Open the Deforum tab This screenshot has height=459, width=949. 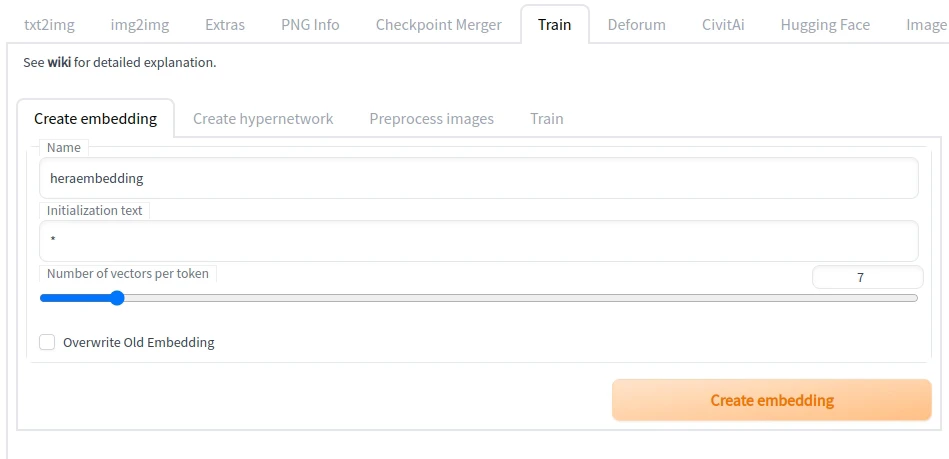tap(636, 24)
